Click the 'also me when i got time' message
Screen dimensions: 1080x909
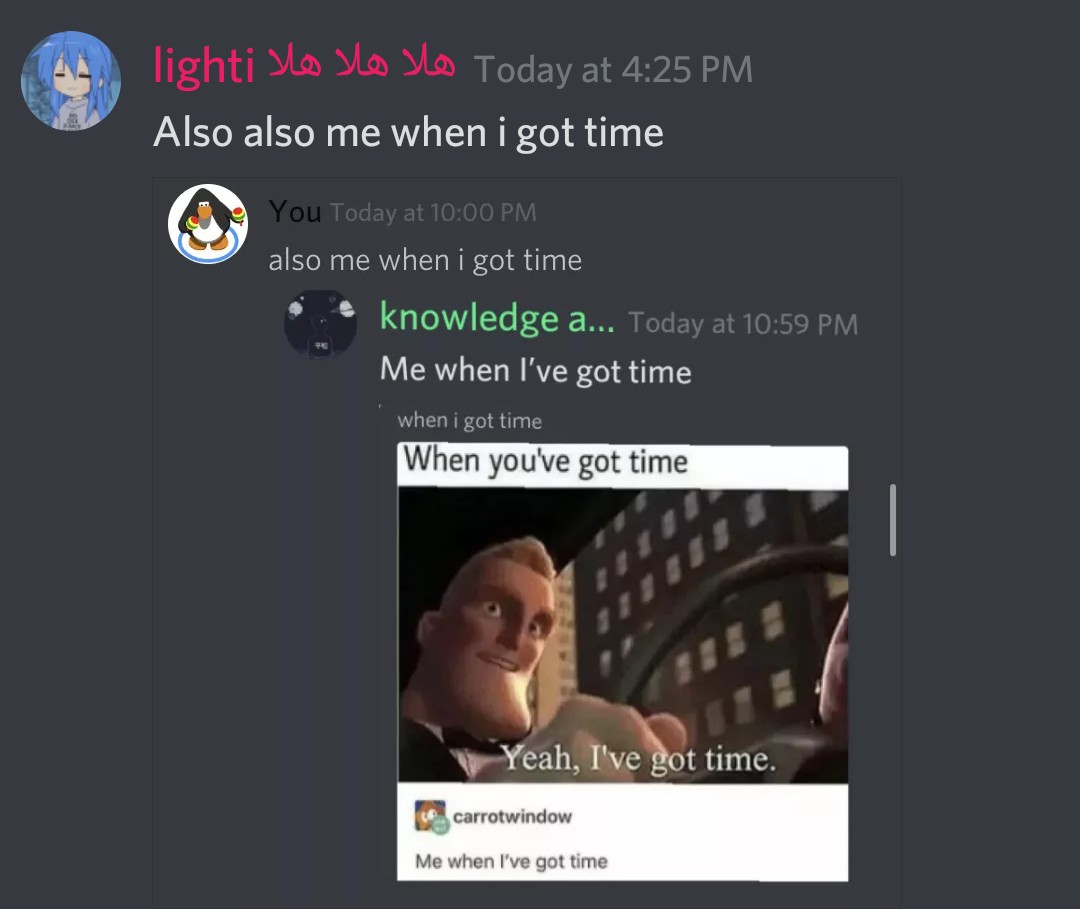(x=425, y=260)
